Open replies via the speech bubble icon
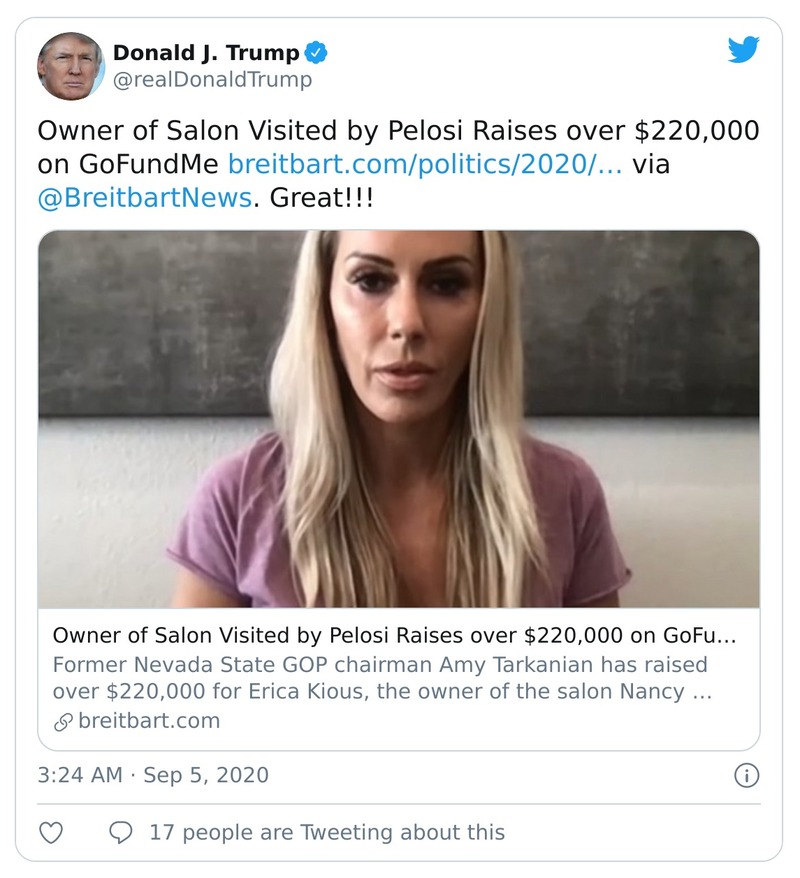The image size is (800, 878). click(120, 830)
